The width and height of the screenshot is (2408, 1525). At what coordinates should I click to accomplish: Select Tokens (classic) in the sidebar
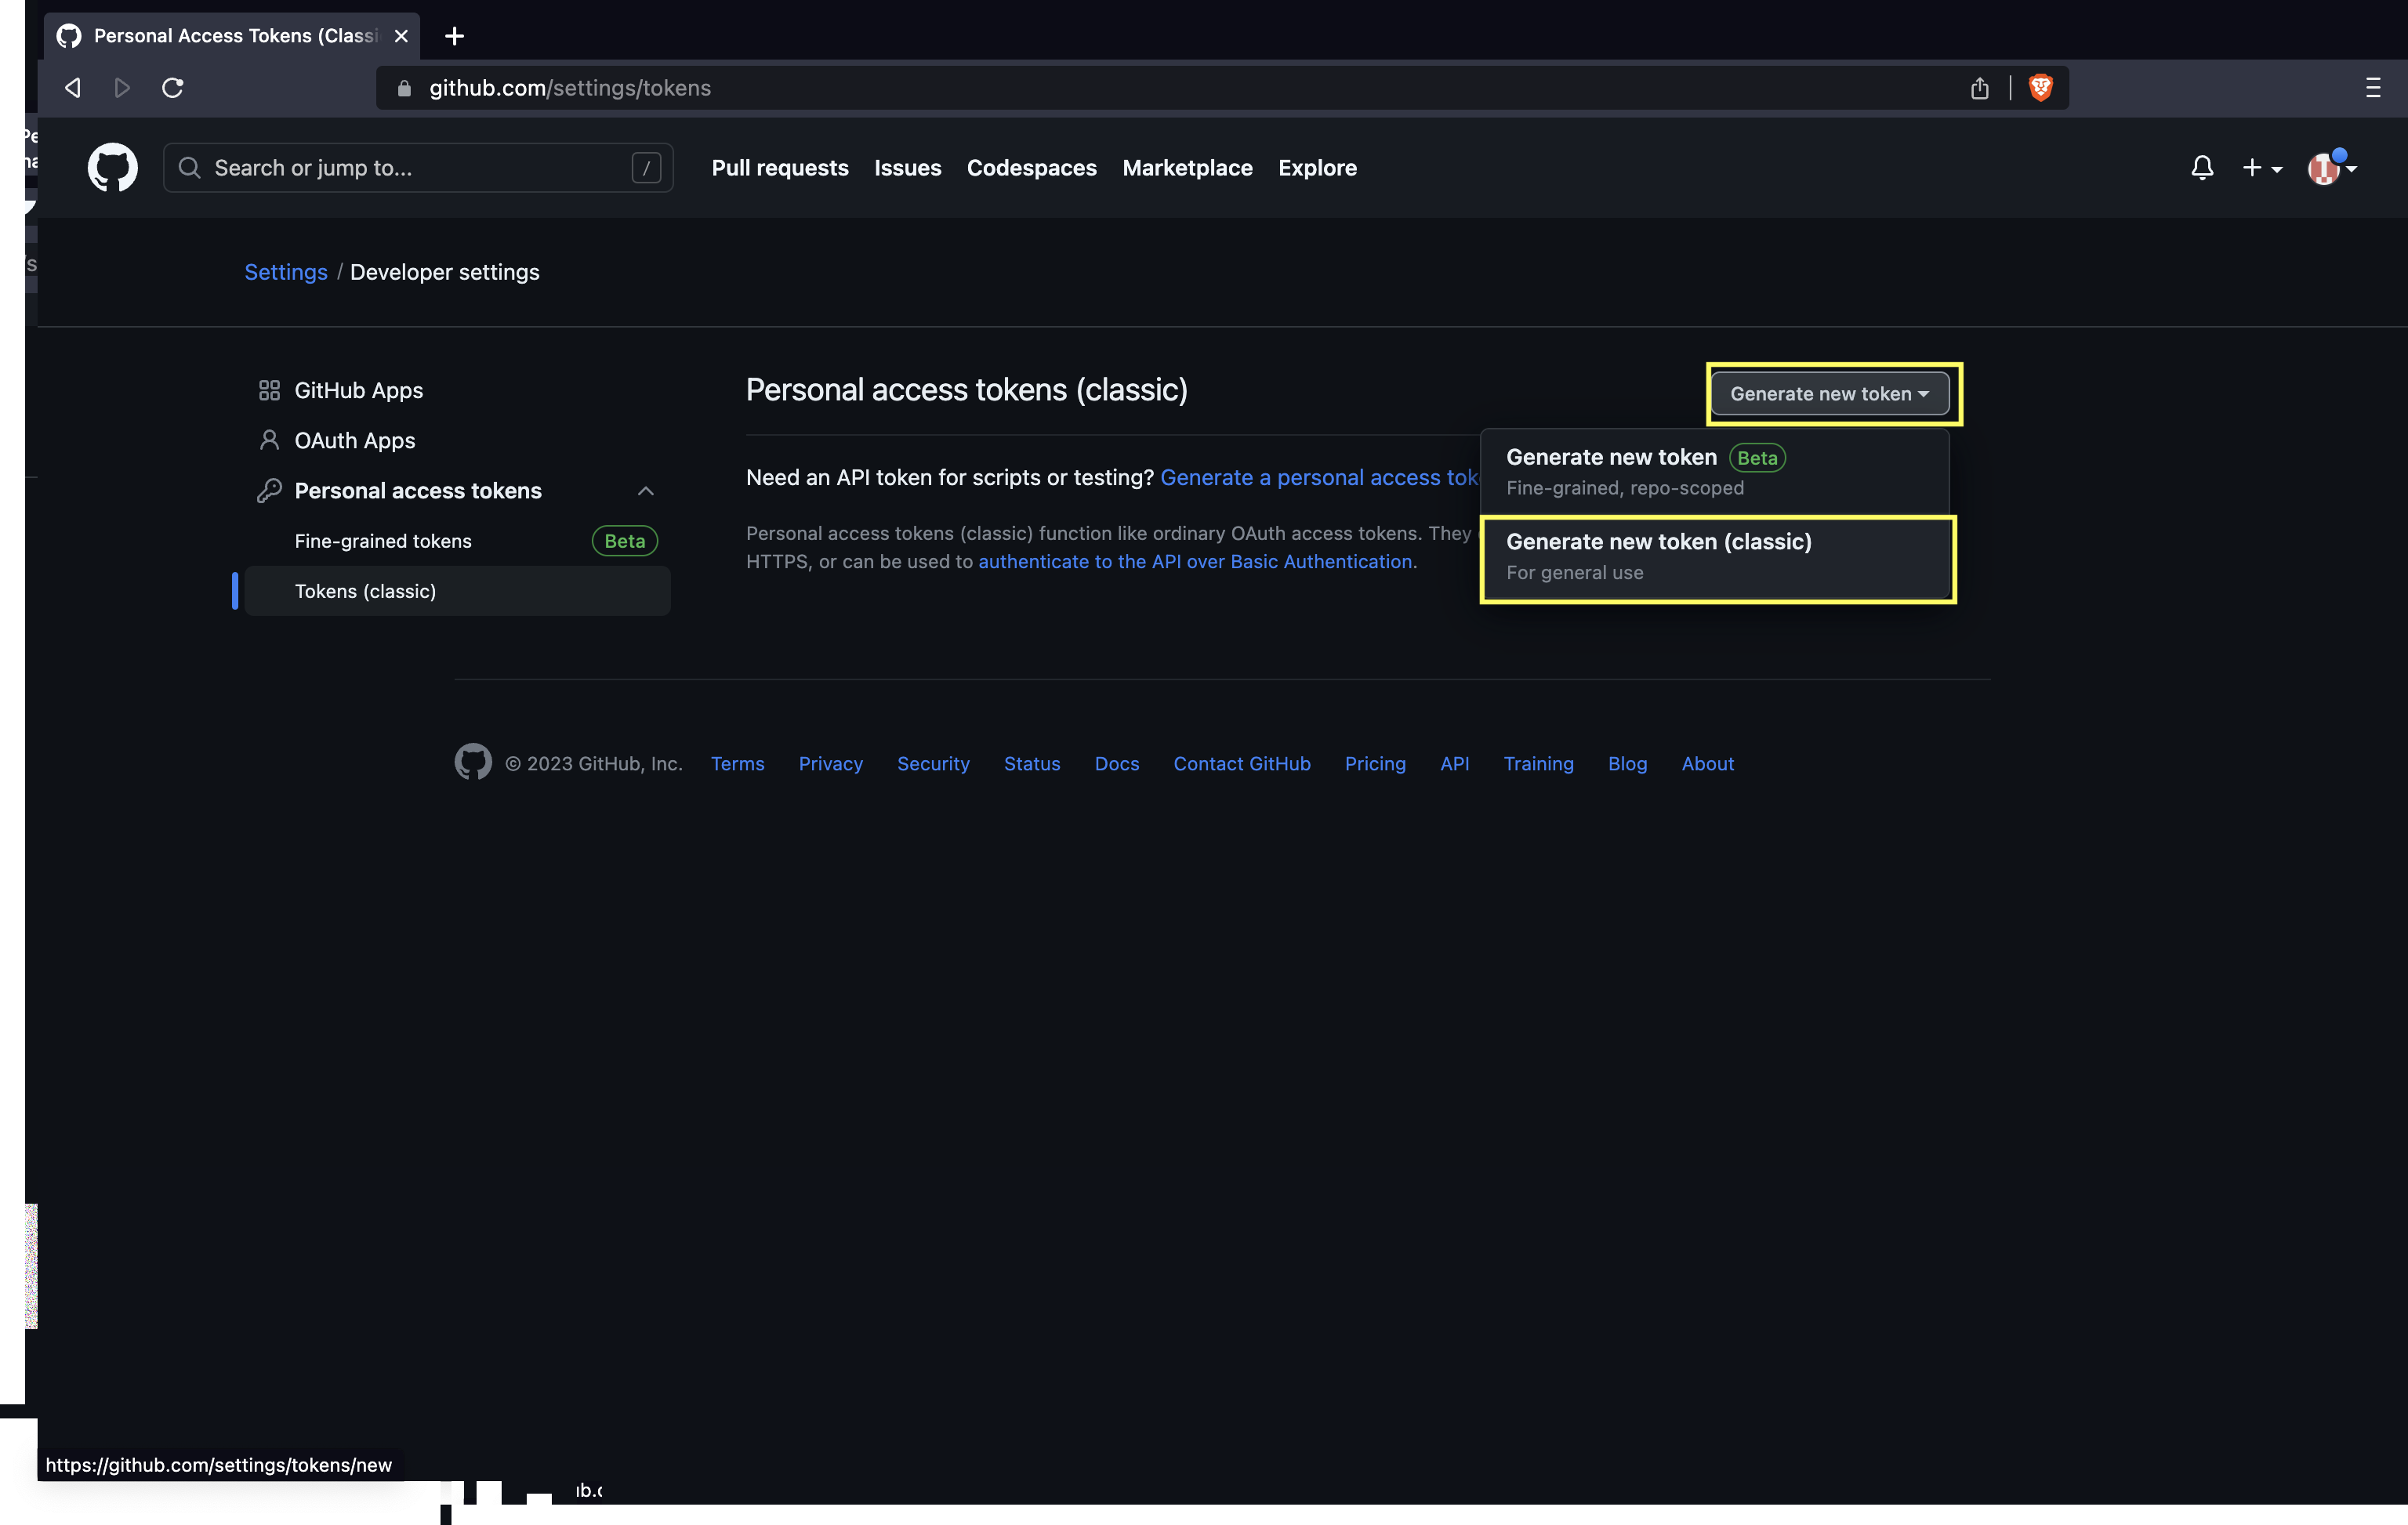458,591
